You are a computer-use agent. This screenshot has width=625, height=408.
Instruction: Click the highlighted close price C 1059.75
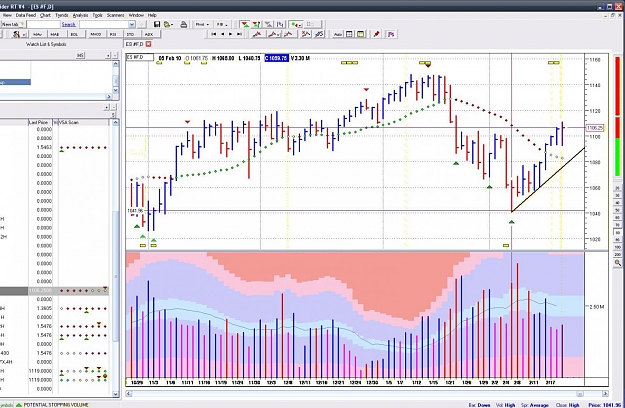coord(276,58)
